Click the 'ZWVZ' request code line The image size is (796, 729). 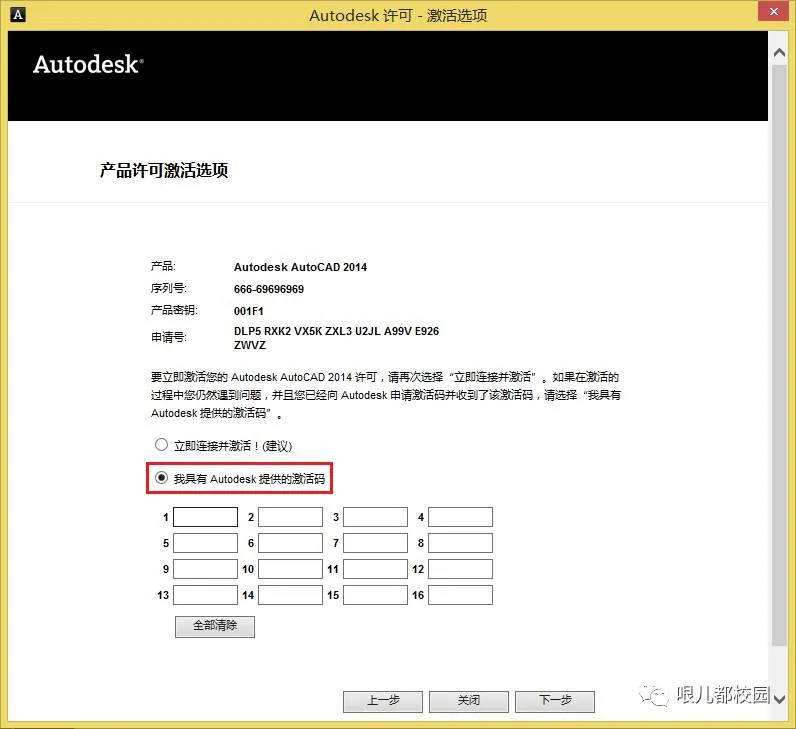(249, 345)
